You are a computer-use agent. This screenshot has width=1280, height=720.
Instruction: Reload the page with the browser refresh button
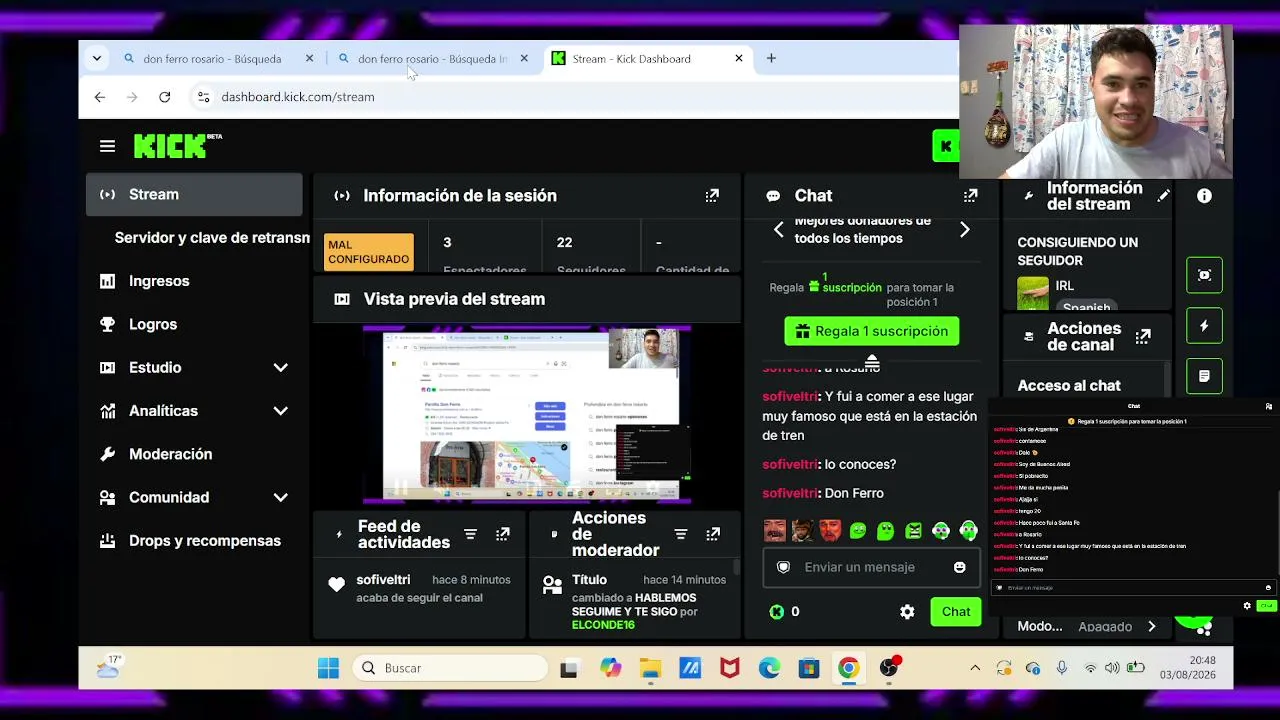point(165,97)
